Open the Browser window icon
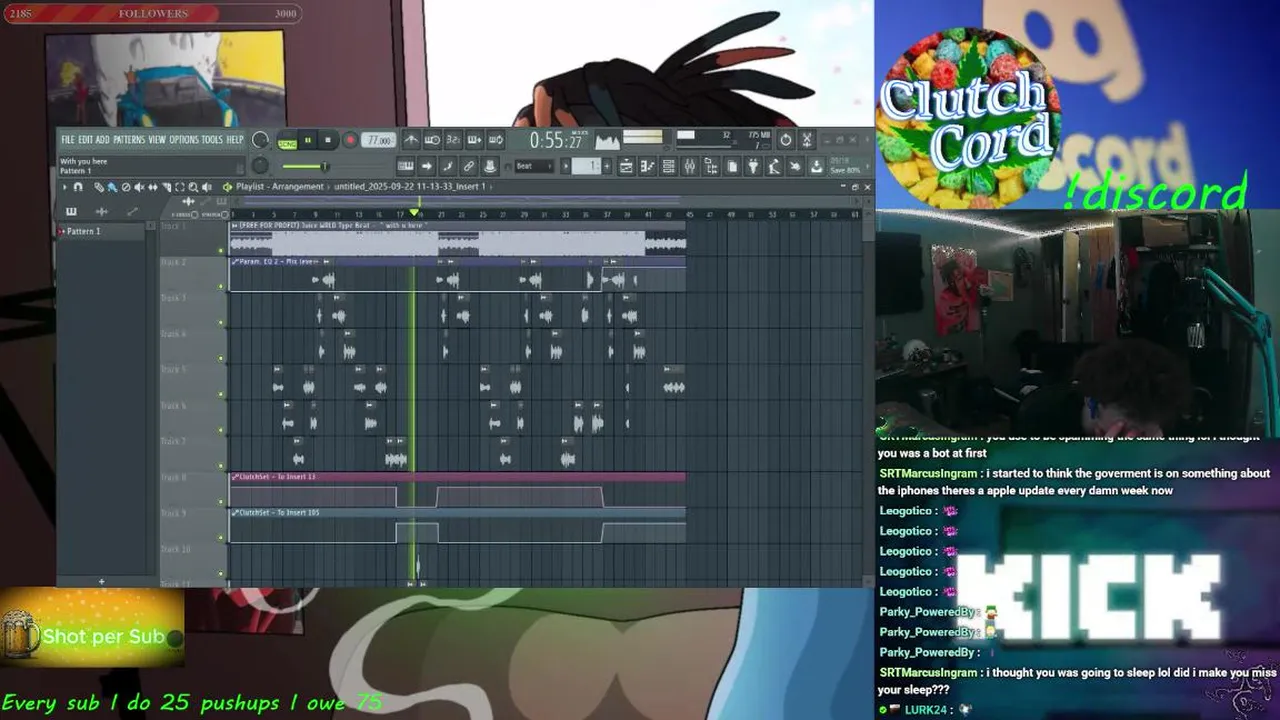 [x=711, y=166]
